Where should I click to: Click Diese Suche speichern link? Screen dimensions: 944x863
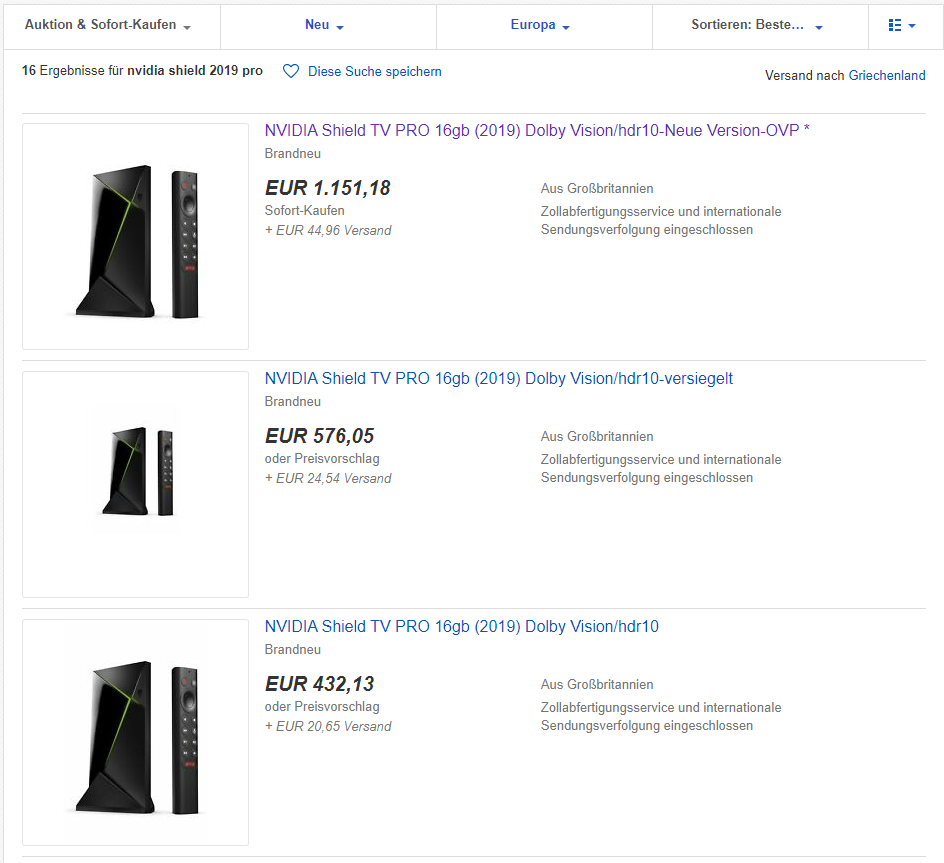tap(374, 72)
